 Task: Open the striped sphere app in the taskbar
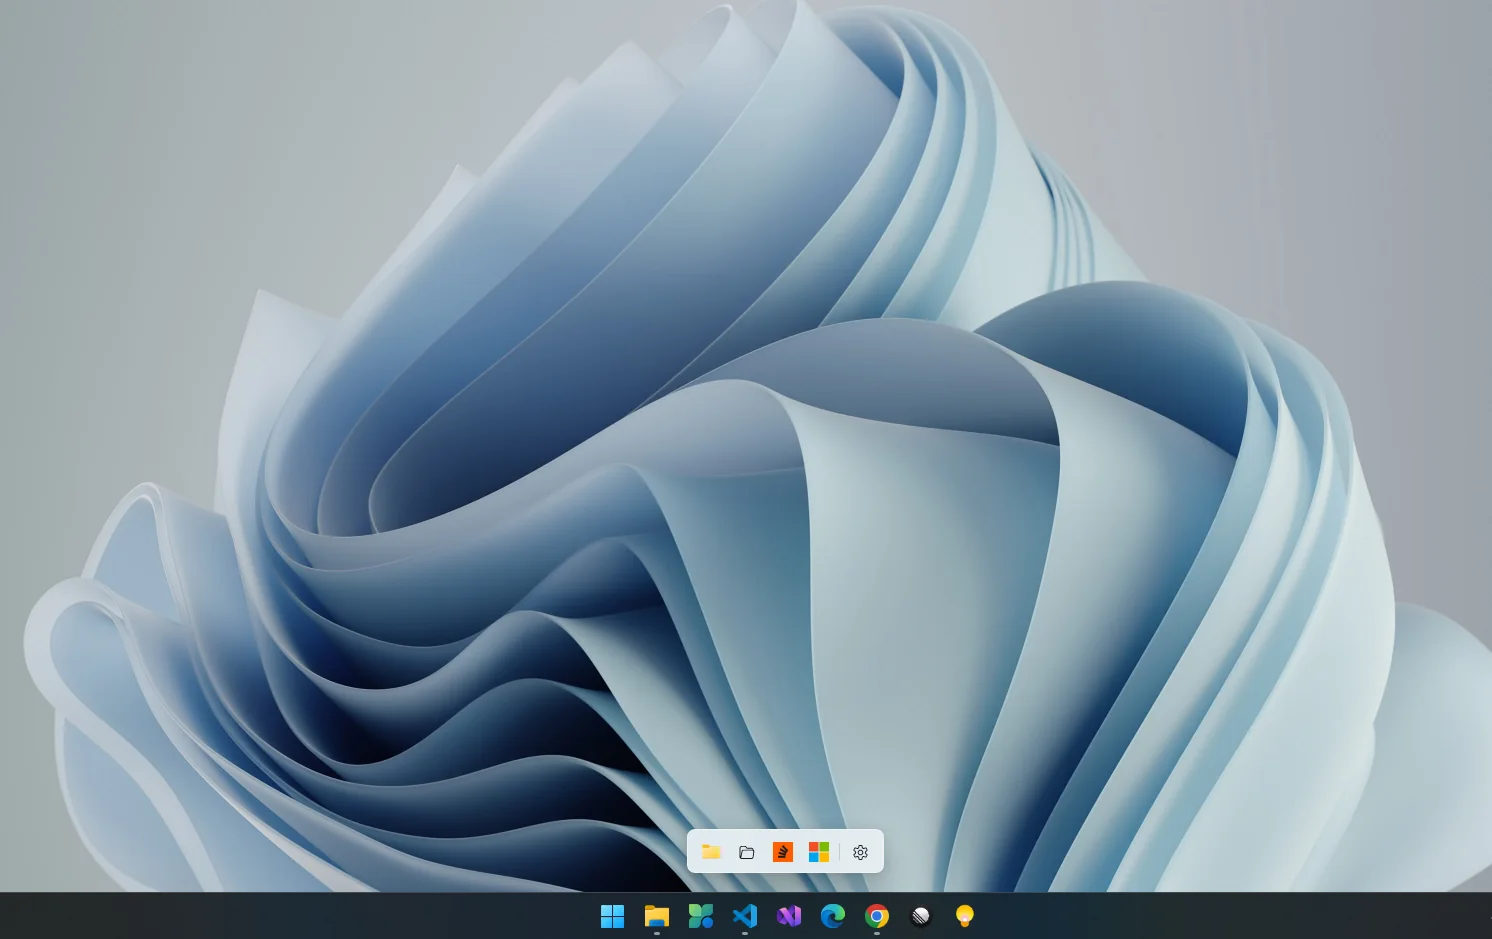[x=921, y=916]
